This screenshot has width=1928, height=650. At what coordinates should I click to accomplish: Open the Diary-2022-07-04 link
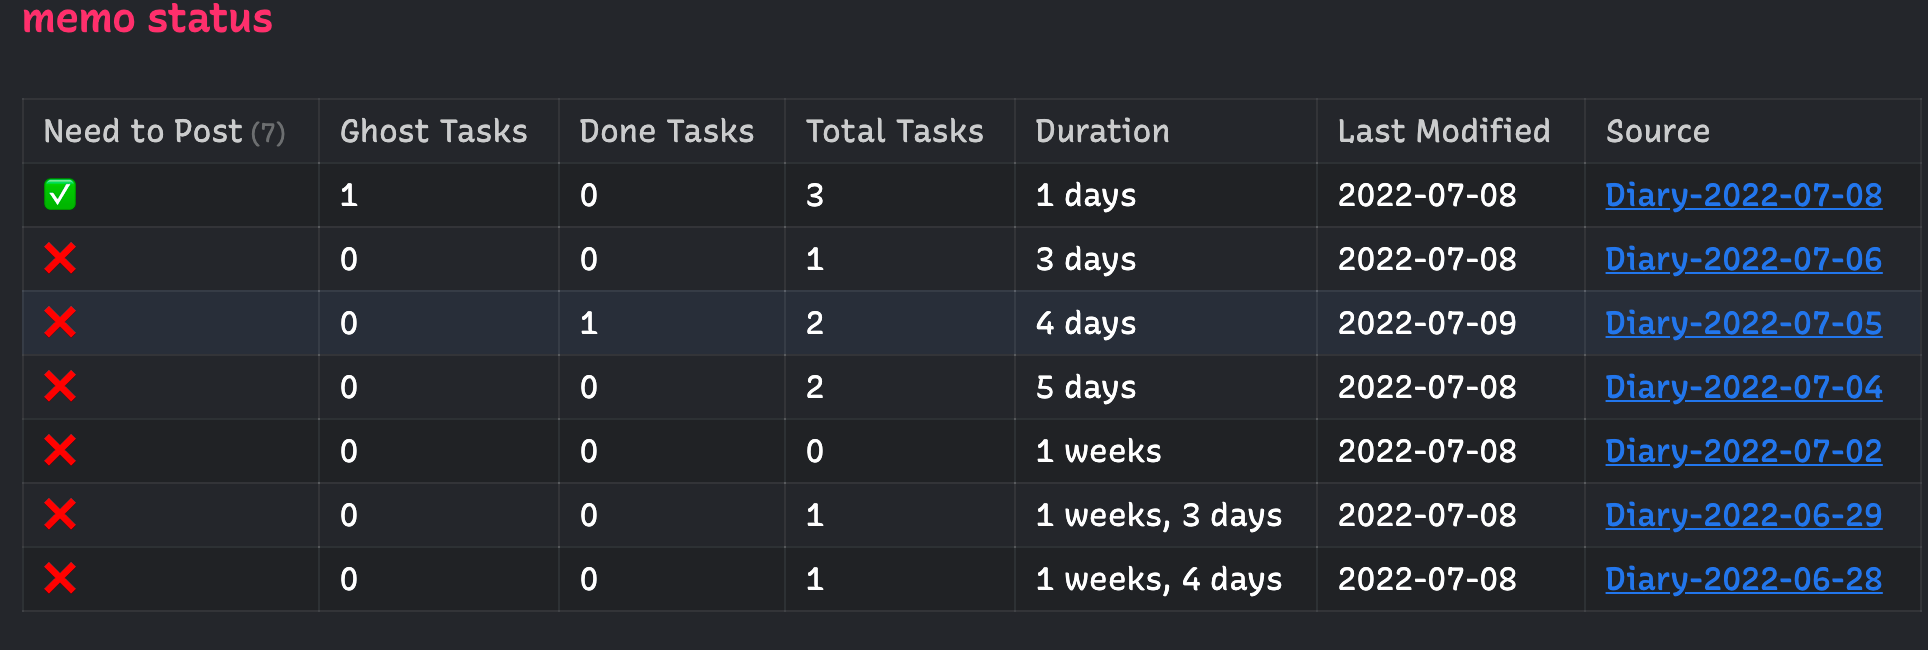pos(1743,387)
